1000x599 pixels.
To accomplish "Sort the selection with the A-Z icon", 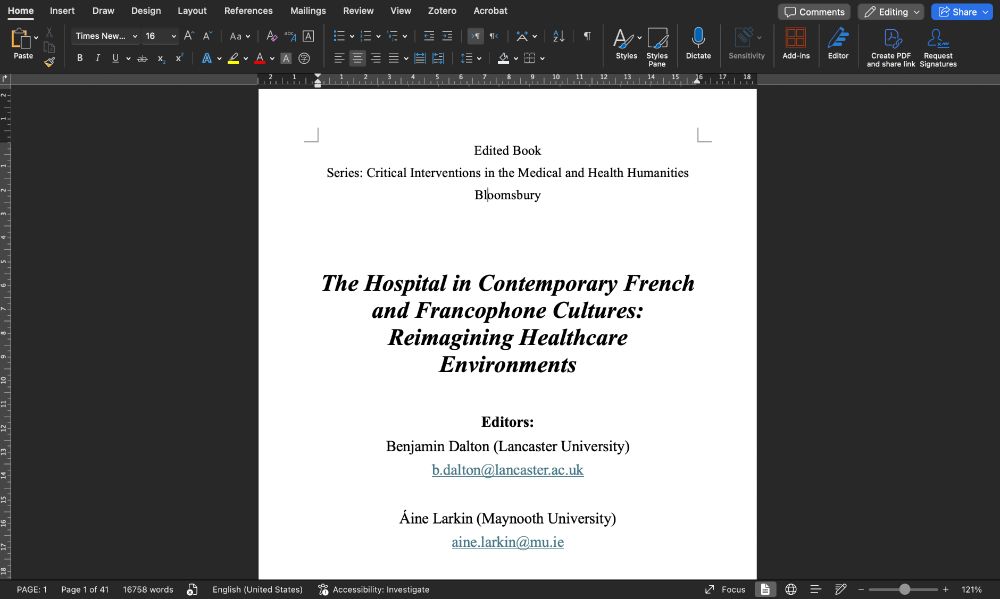I will (559, 36).
